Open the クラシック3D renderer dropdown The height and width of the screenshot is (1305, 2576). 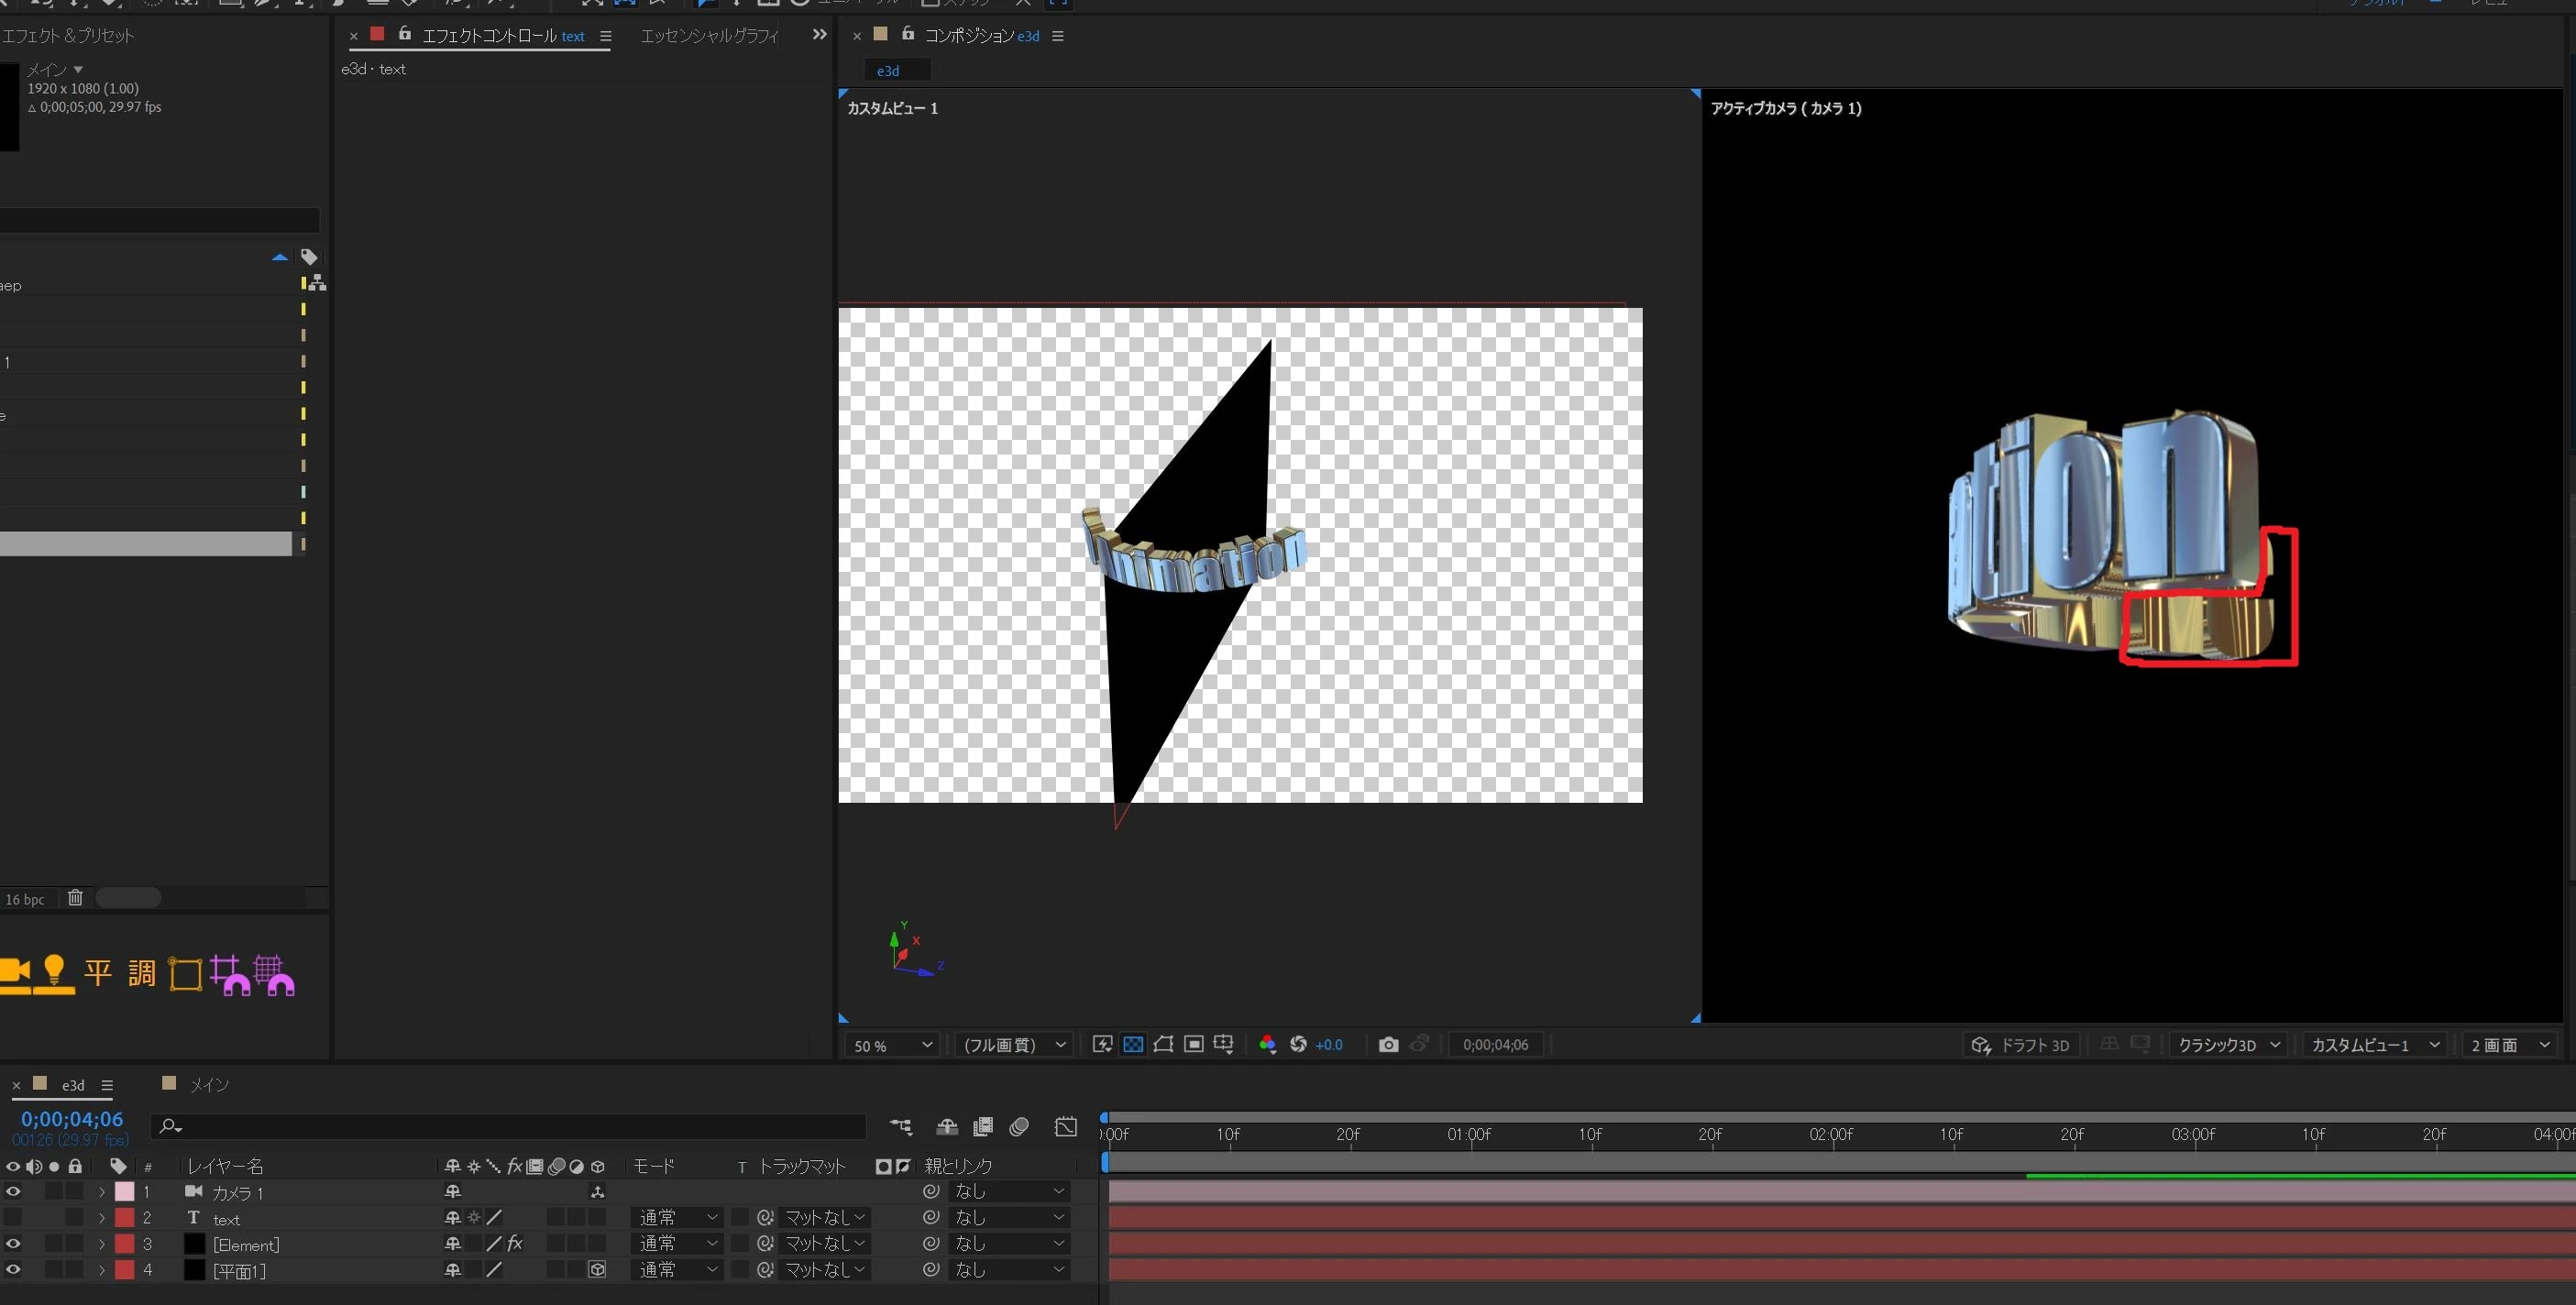tap(2229, 1045)
